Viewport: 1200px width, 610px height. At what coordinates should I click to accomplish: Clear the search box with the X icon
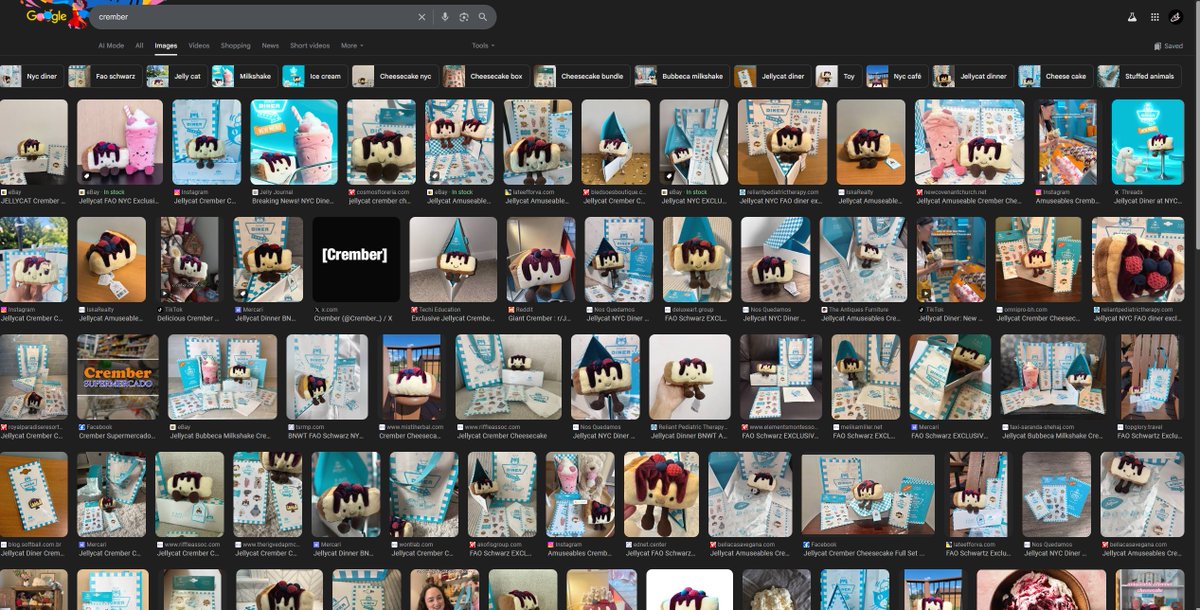point(421,17)
